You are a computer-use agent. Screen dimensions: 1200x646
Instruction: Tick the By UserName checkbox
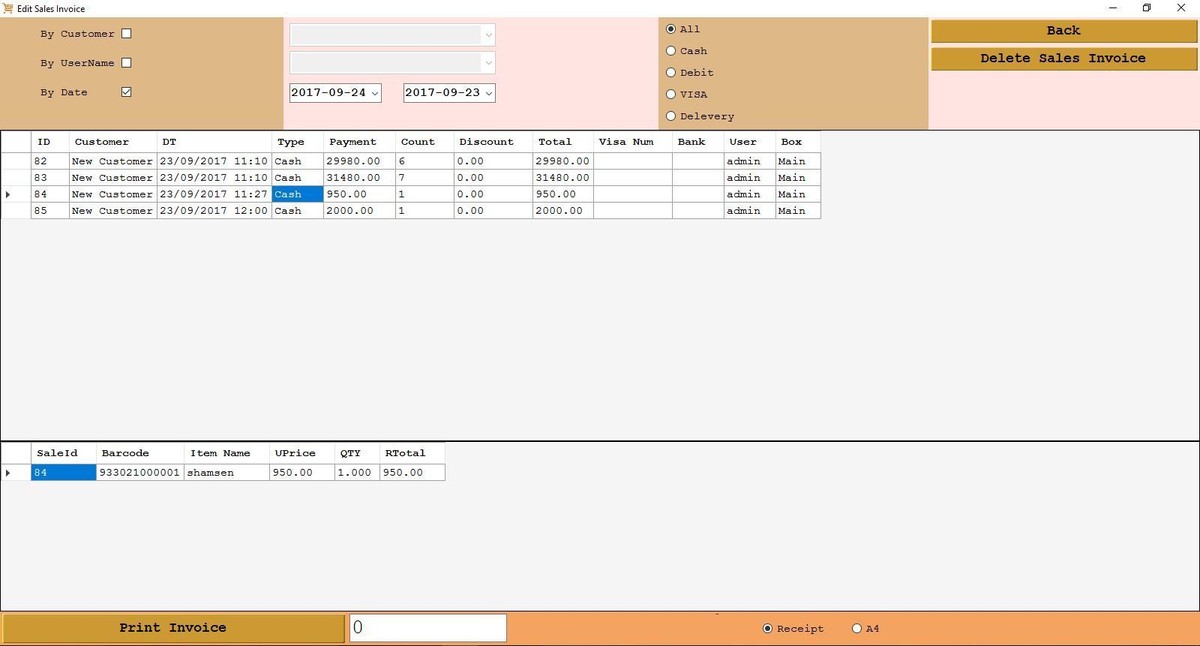click(126, 63)
